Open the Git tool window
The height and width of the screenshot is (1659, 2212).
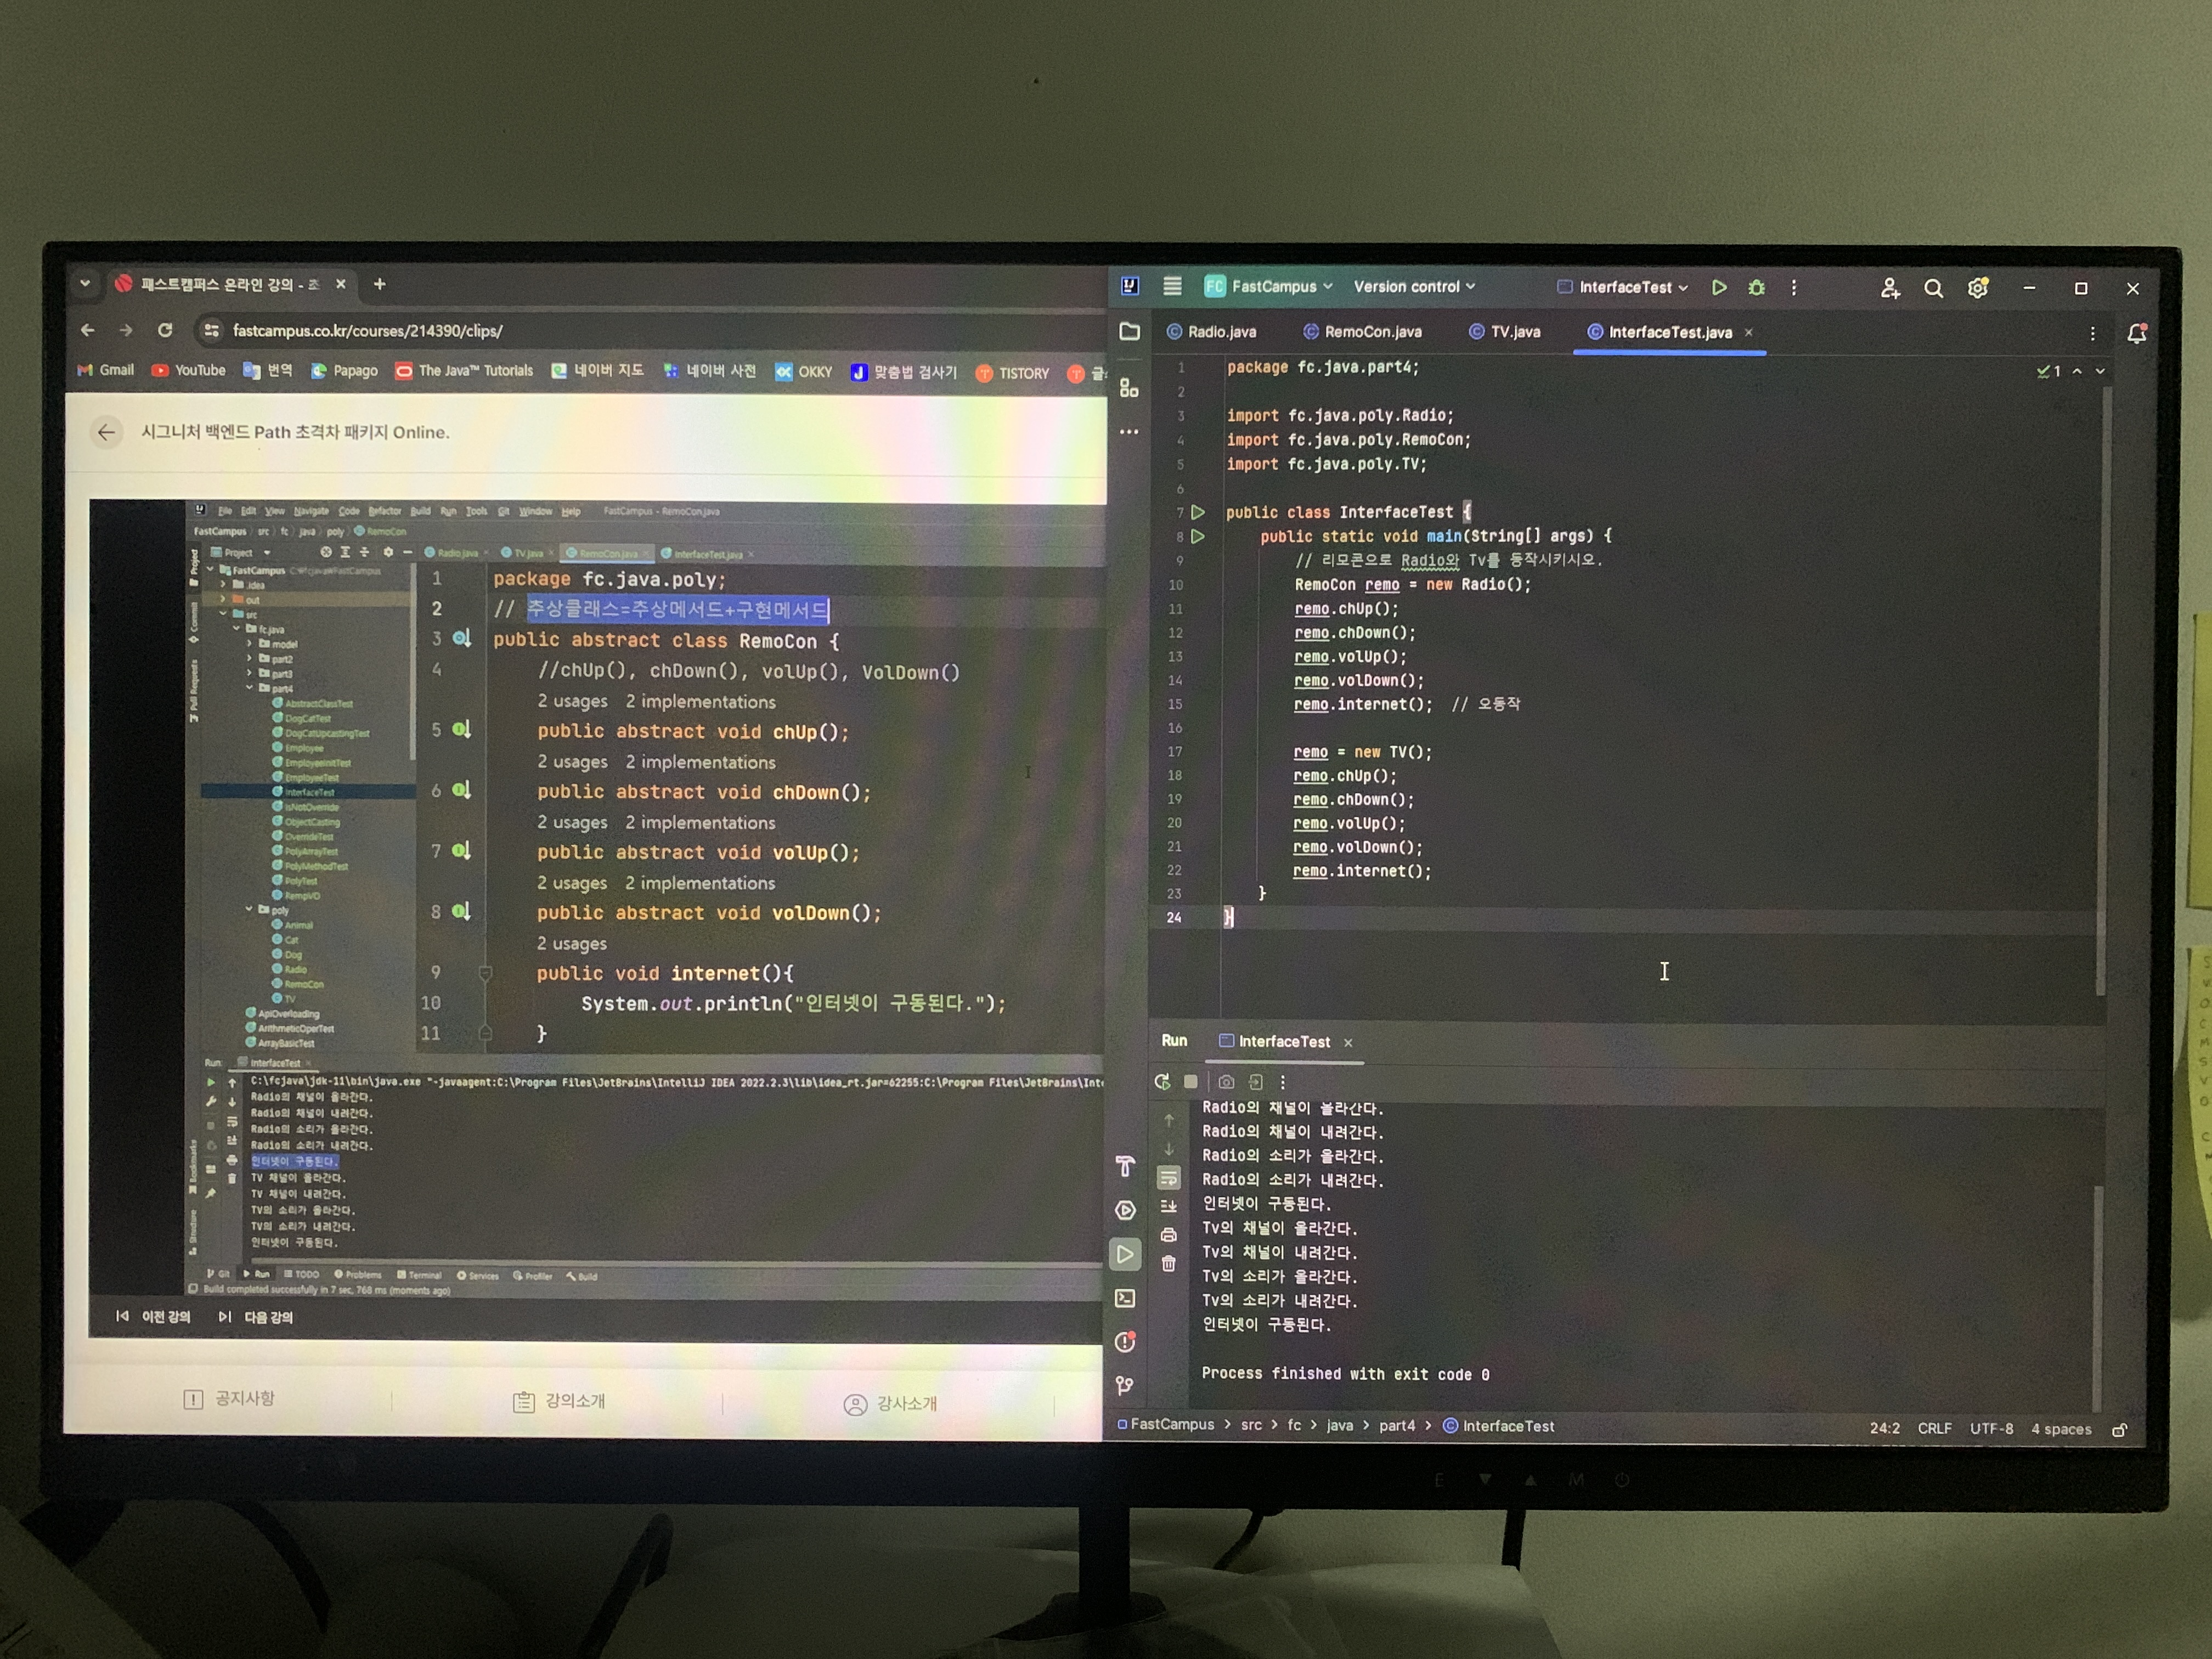point(1125,1385)
